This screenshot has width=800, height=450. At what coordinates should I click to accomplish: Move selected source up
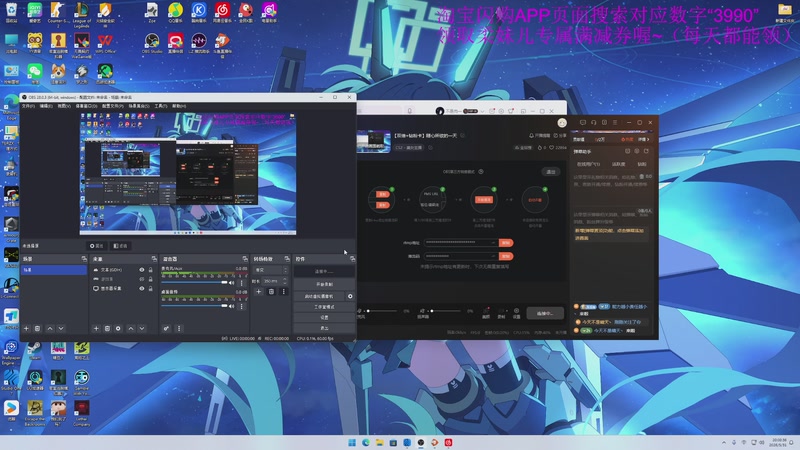pyautogui.click(x=131, y=329)
